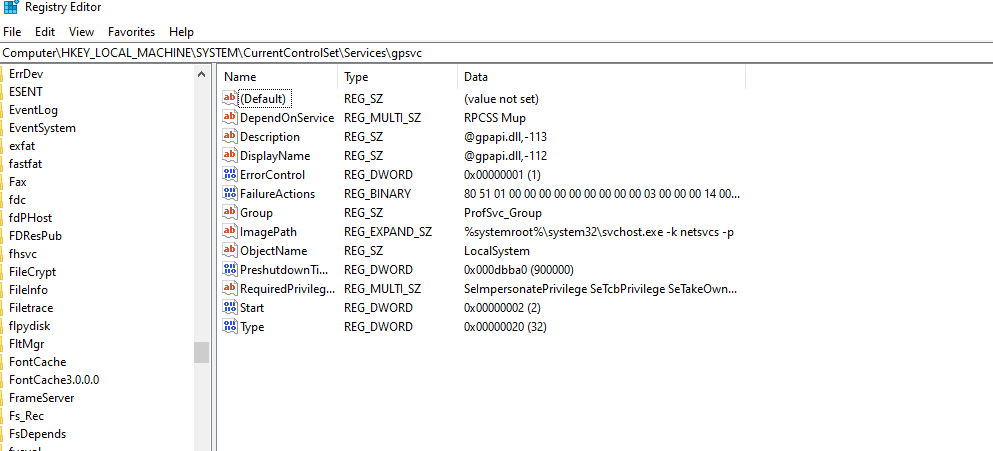
Task: Select the binary icon for FailureActions
Action: [x=229, y=193]
